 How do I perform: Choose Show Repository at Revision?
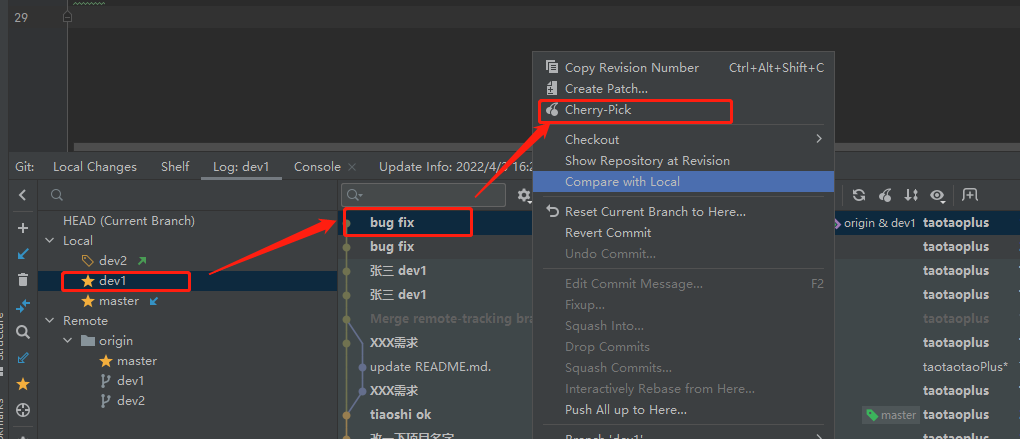pyautogui.click(x=683, y=161)
